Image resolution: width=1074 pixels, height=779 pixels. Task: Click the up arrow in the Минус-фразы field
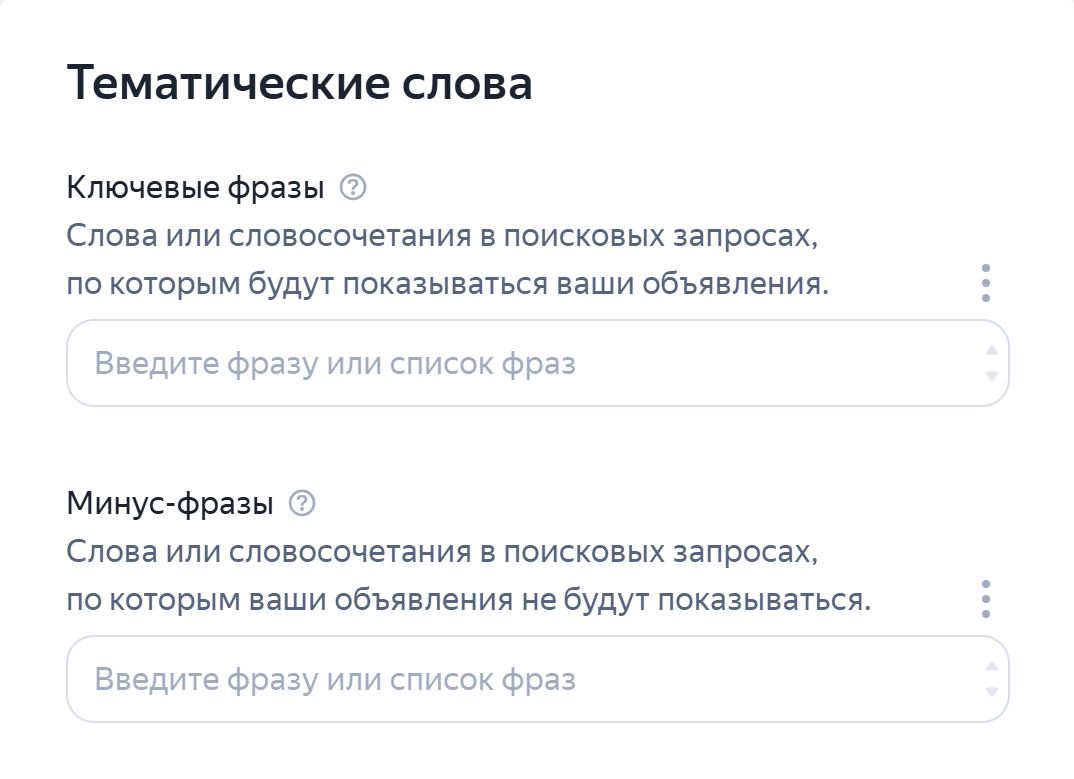991,667
